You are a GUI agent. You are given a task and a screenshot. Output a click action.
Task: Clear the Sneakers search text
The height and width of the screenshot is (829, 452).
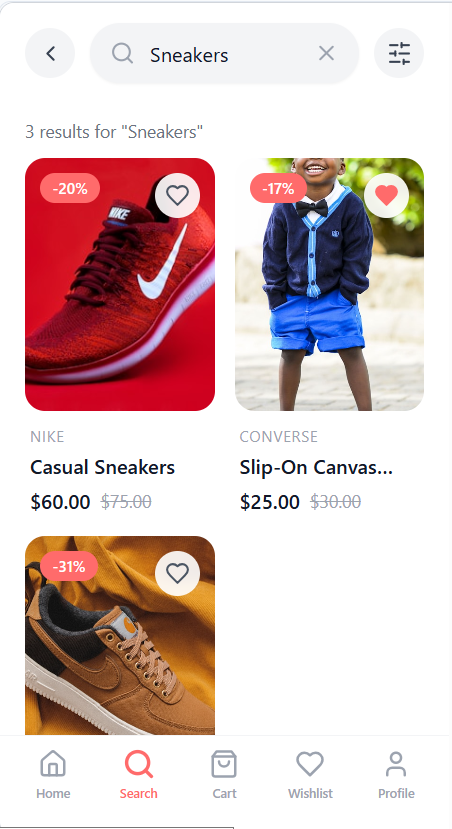click(326, 53)
